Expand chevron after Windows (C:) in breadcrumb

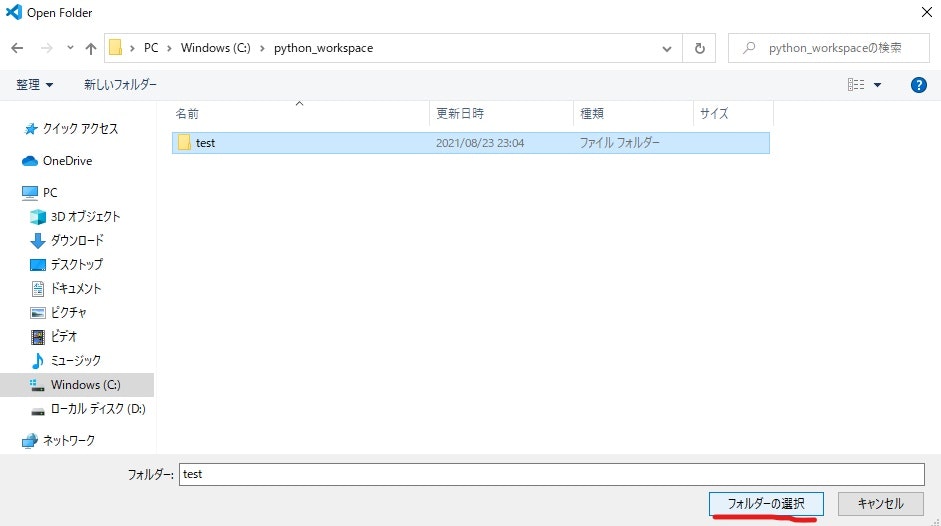click(x=262, y=48)
